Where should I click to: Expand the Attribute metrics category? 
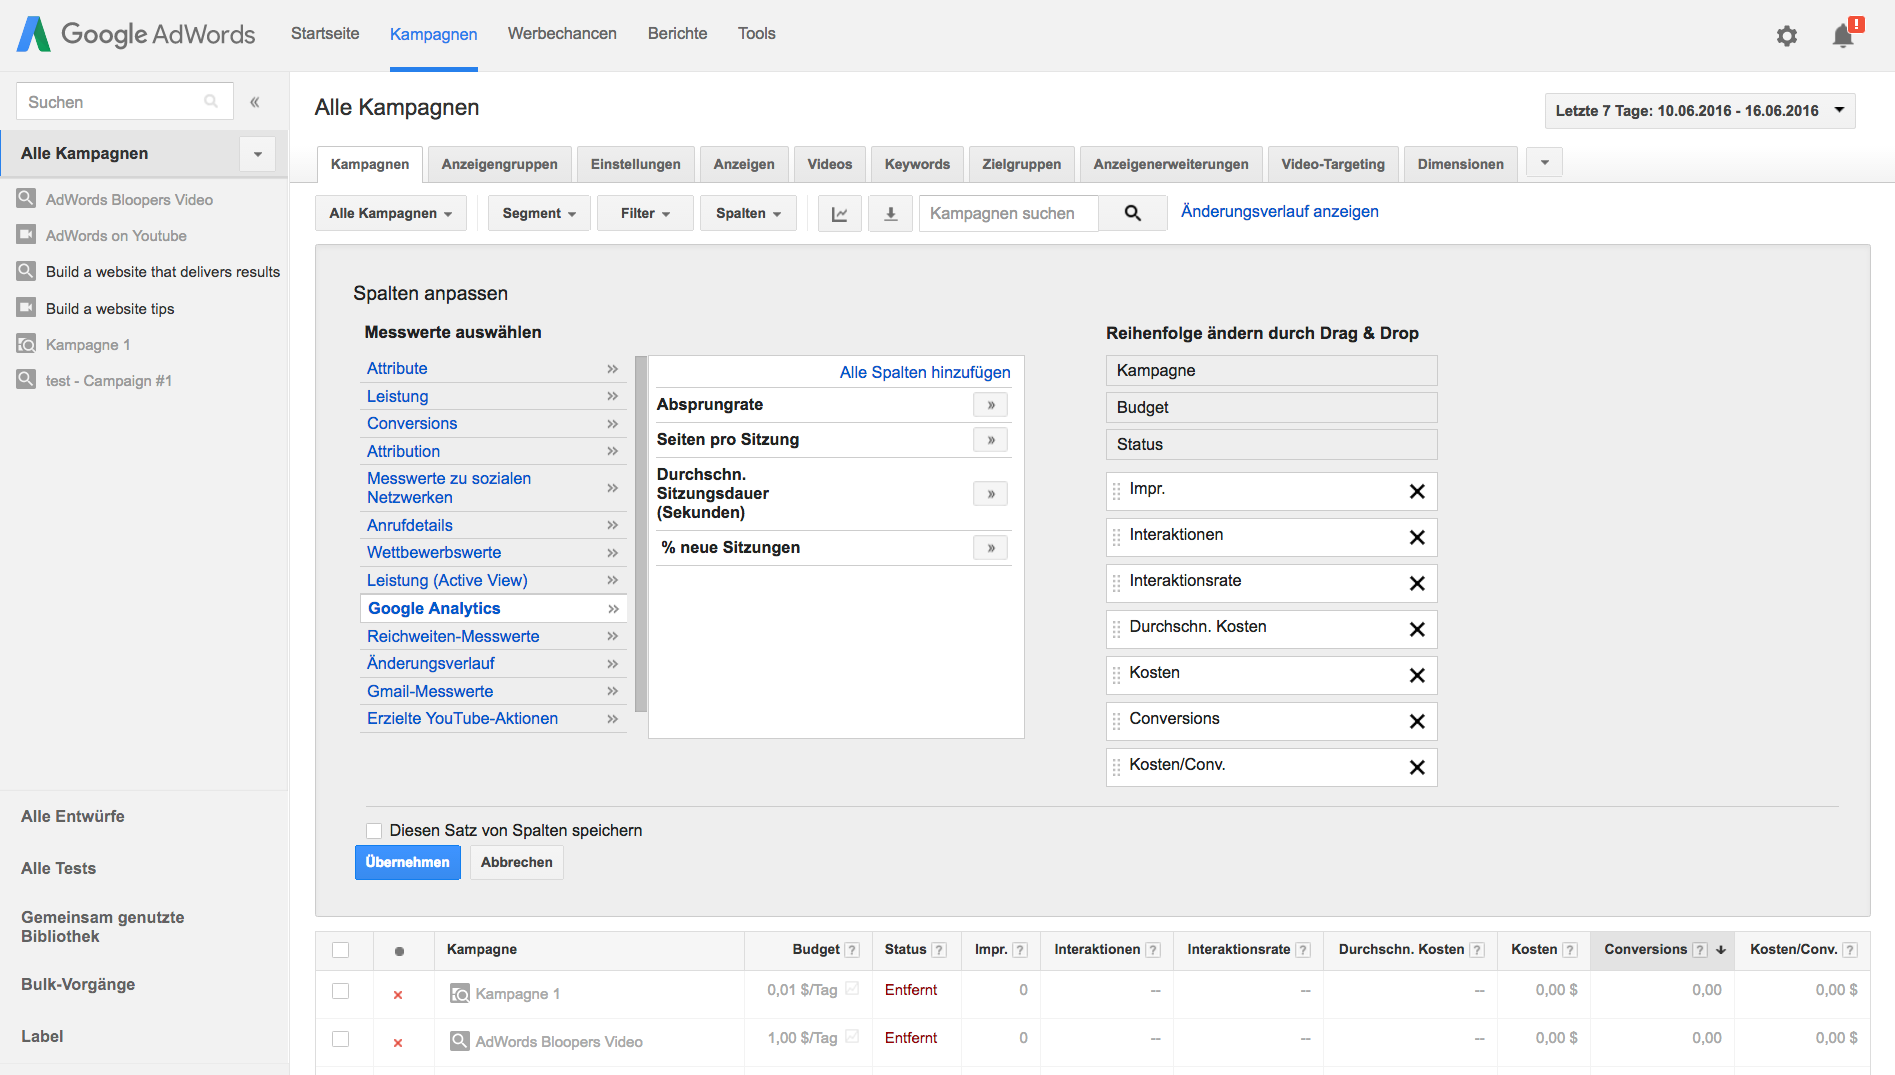tap(493, 369)
